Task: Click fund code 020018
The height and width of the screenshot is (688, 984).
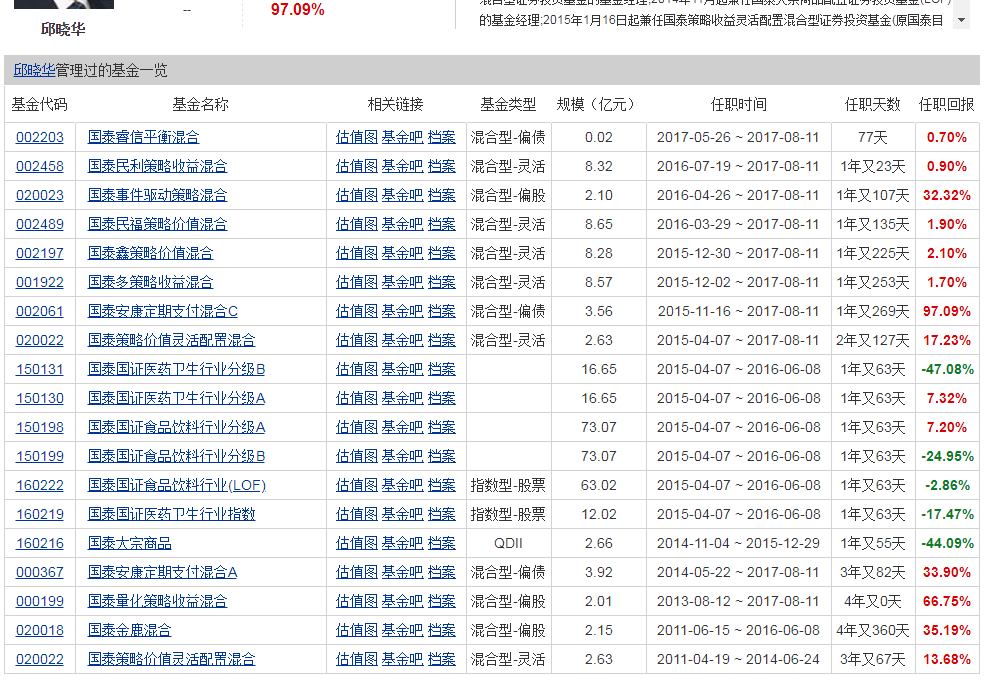Action: point(40,630)
